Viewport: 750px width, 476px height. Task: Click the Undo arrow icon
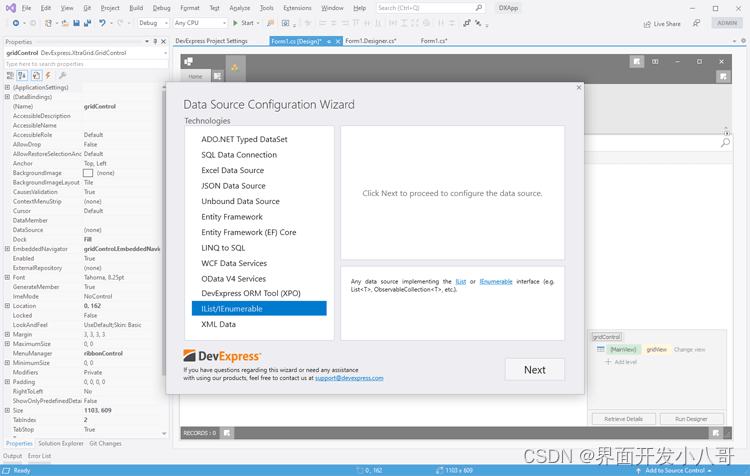[102, 23]
